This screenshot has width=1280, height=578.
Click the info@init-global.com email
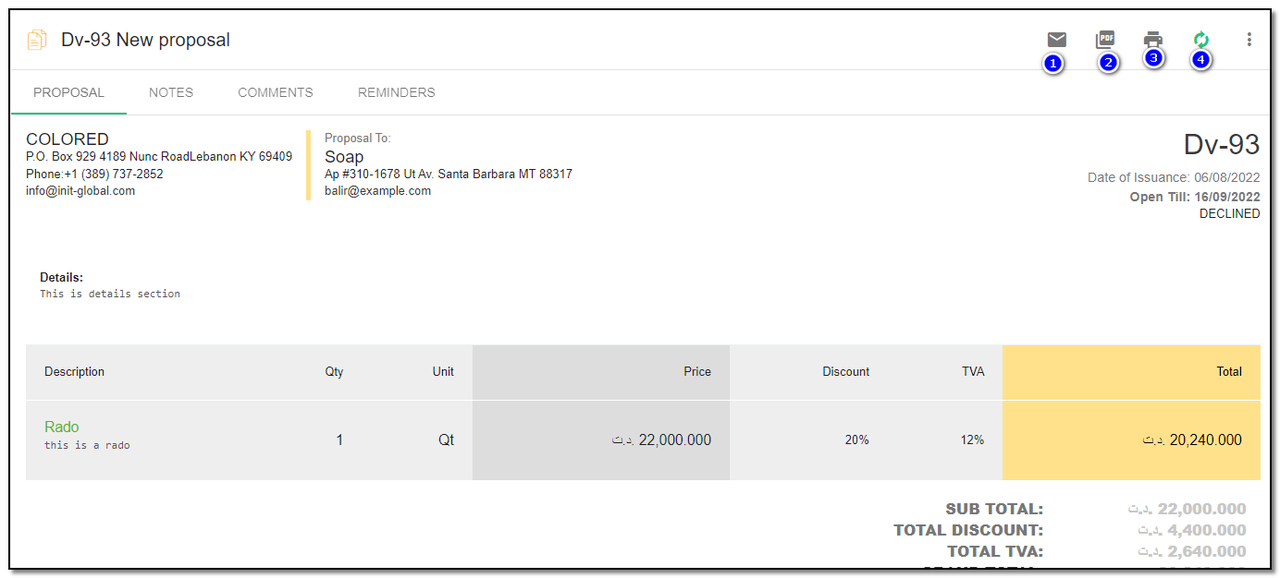(80, 191)
